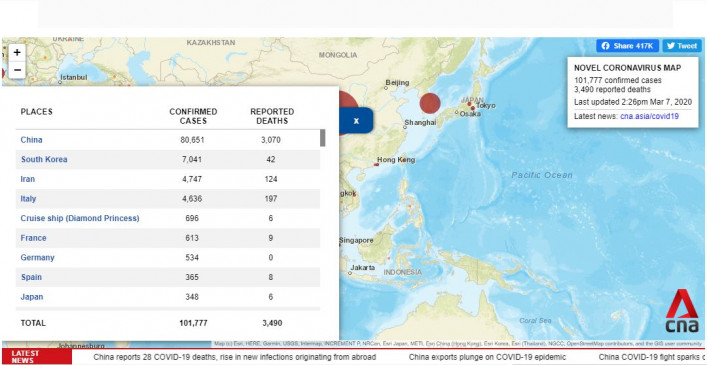Select the large red circle over South Korea
707x365 pixels.
click(x=430, y=103)
